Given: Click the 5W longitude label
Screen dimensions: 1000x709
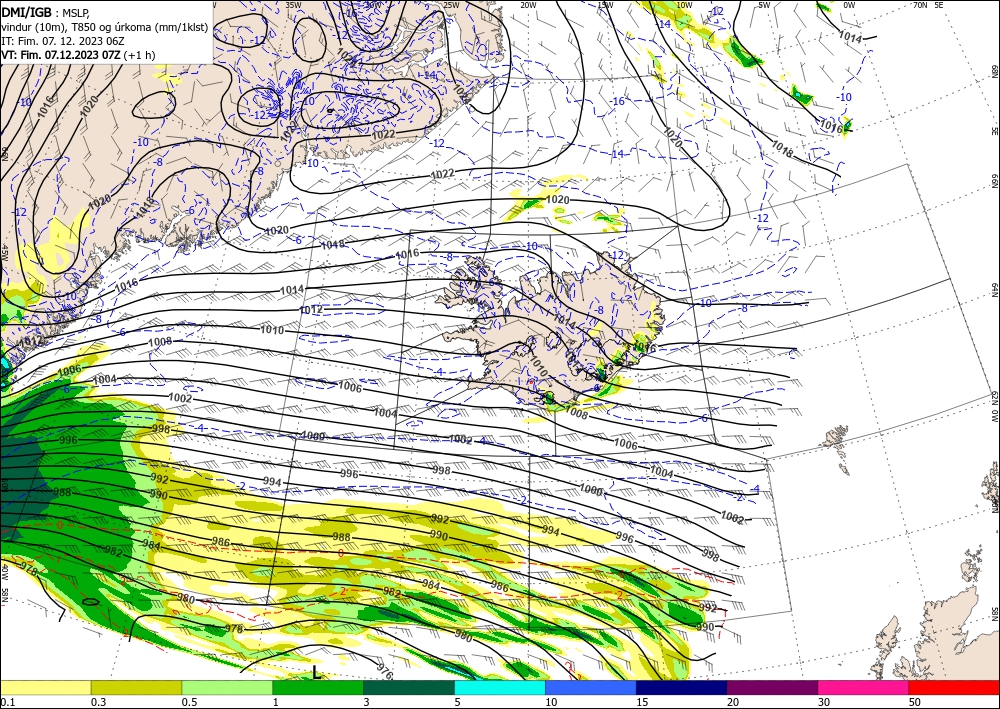Looking at the screenshot, I should click(x=764, y=5).
